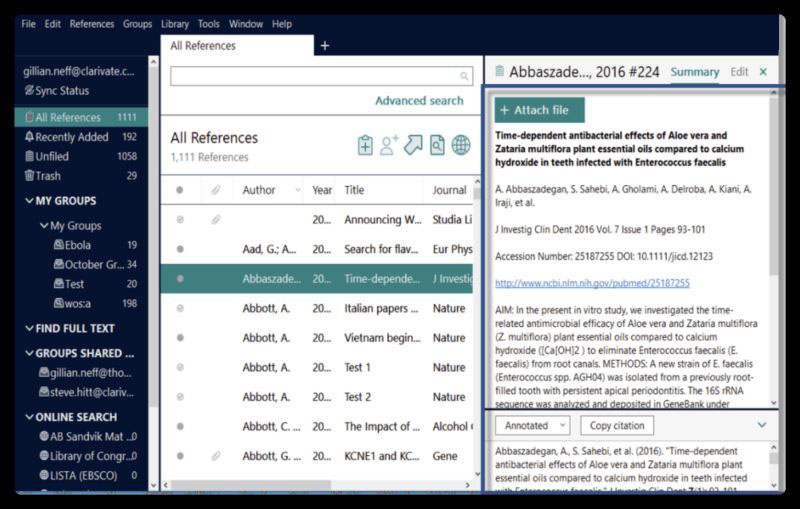This screenshot has height=509, width=800.
Task: Select All References in sidebar
Action: [x=82, y=117]
